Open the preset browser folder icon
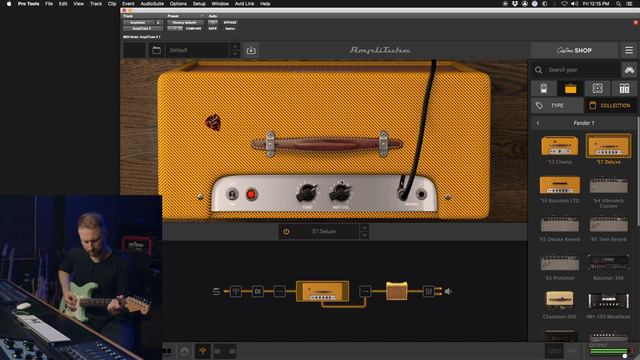Screen dimensions: 640x360 click(x=156, y=50)
